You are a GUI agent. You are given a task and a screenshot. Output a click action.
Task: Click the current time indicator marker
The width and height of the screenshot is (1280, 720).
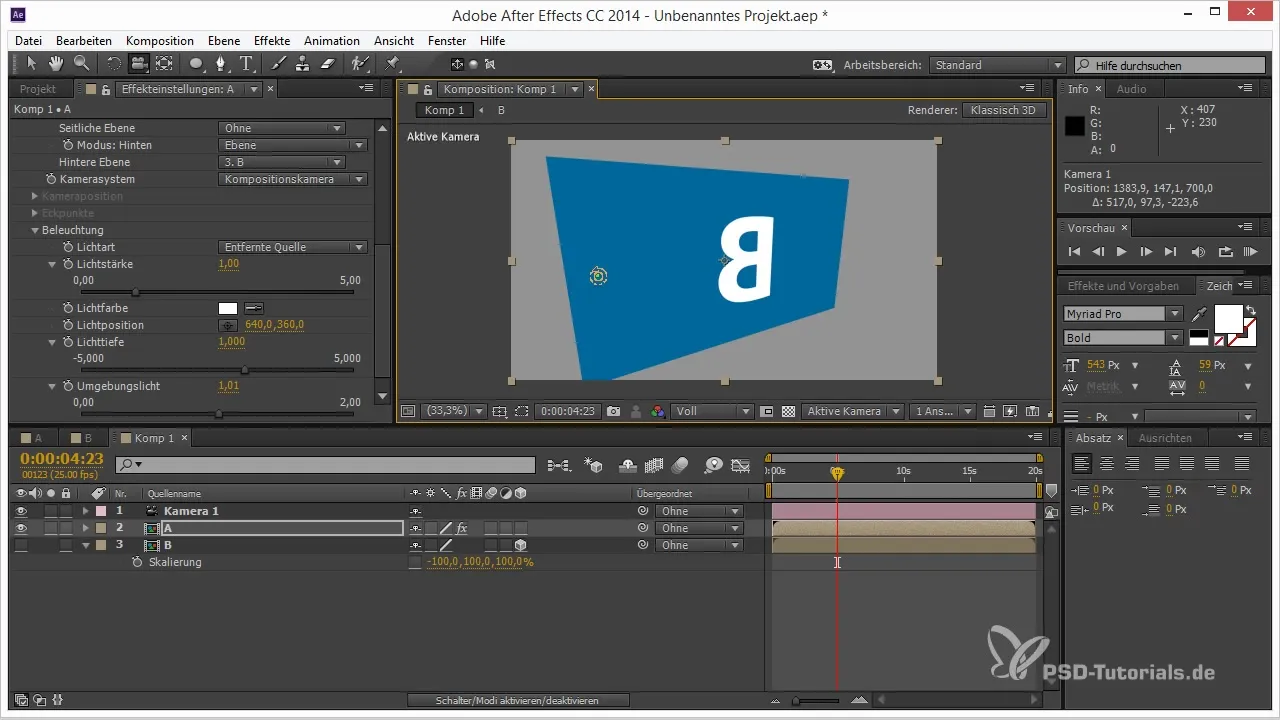[837, 472]
